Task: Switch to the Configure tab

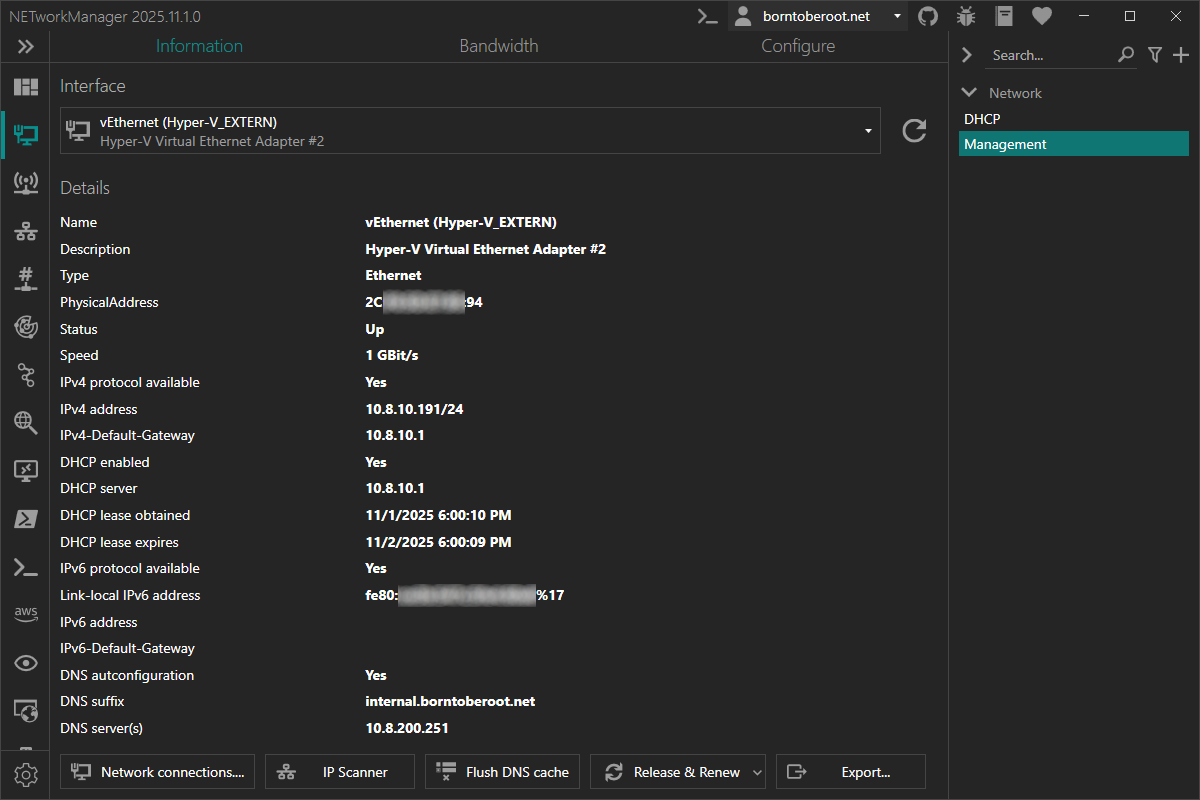Action: (797, 45)
